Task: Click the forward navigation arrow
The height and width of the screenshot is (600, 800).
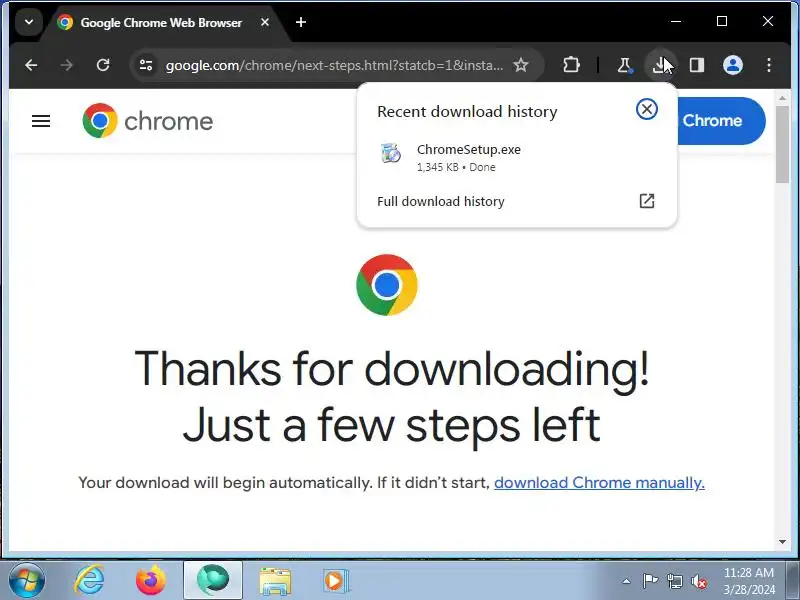Action: pos(67,65)
